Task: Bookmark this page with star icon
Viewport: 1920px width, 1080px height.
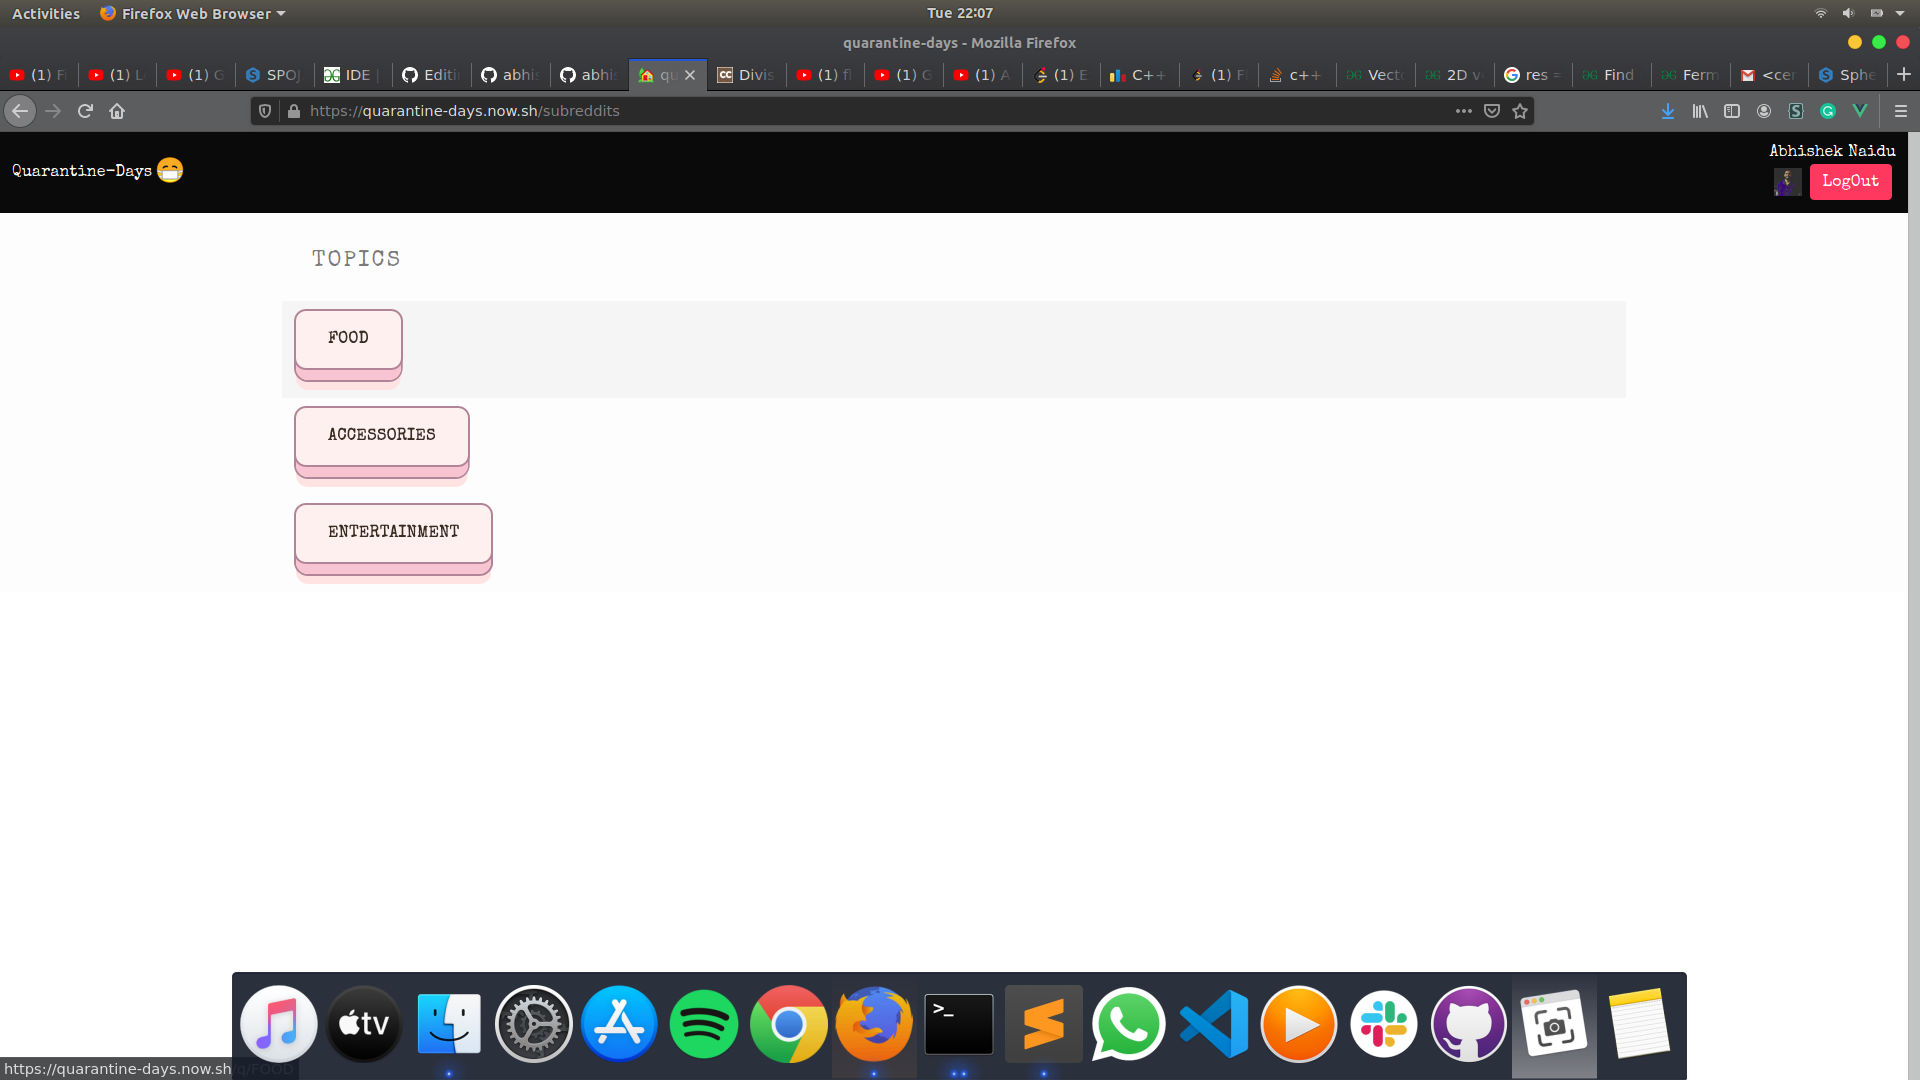Action: (x=1520, y=111)
